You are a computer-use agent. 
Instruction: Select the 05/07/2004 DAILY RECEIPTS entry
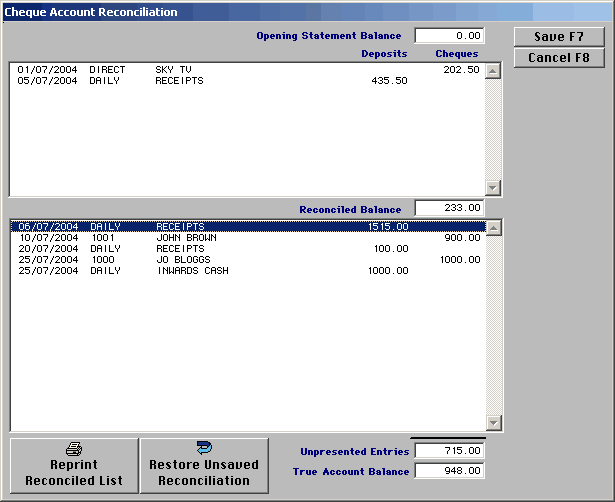click(x=248, y=81)
